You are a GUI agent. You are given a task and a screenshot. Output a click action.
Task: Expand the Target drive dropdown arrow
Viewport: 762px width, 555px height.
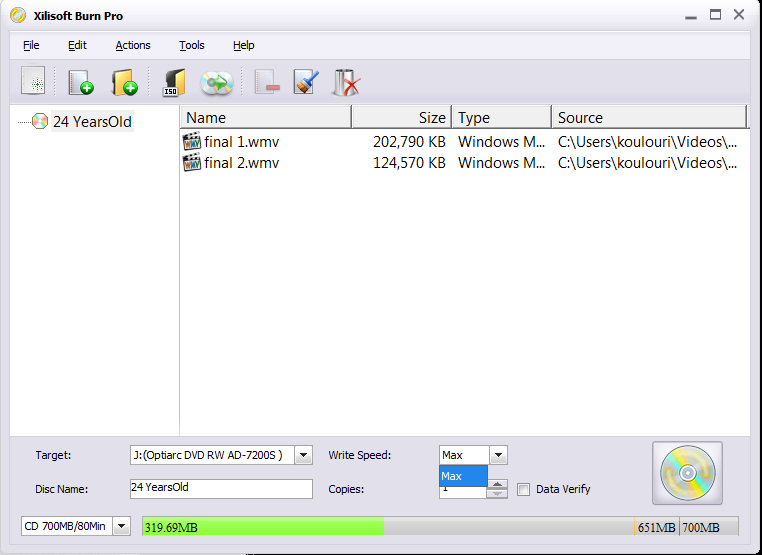(x=304, y=455)
